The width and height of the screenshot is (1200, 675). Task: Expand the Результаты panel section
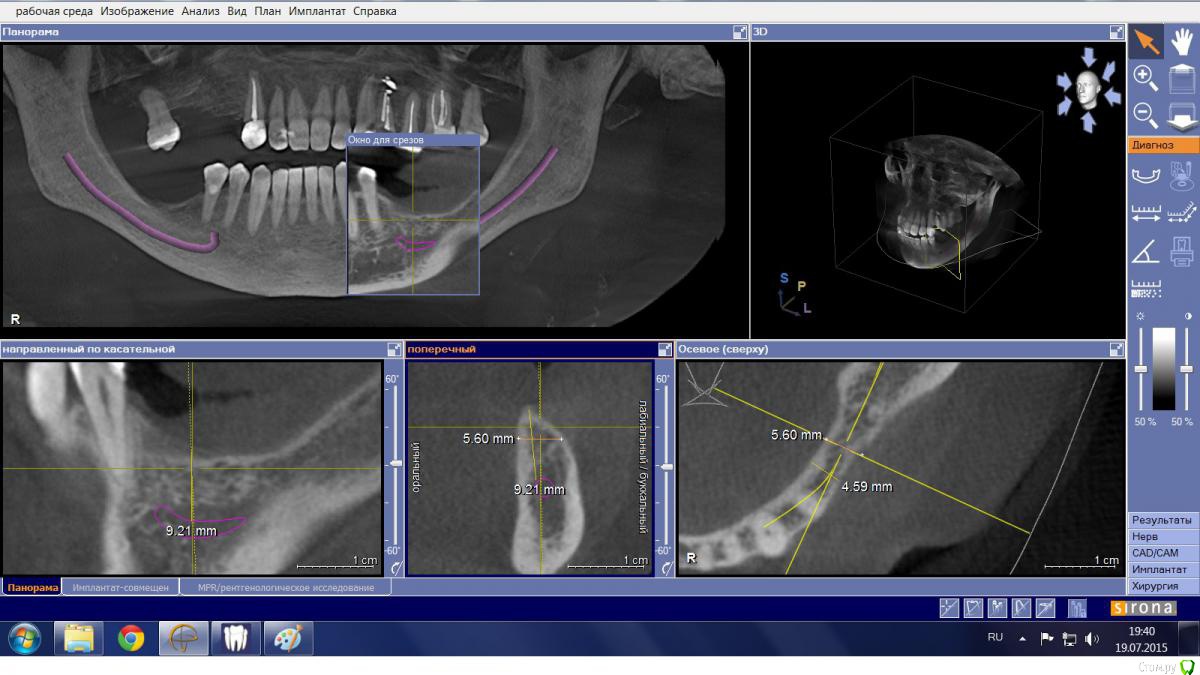click(x=1162, y=520)
